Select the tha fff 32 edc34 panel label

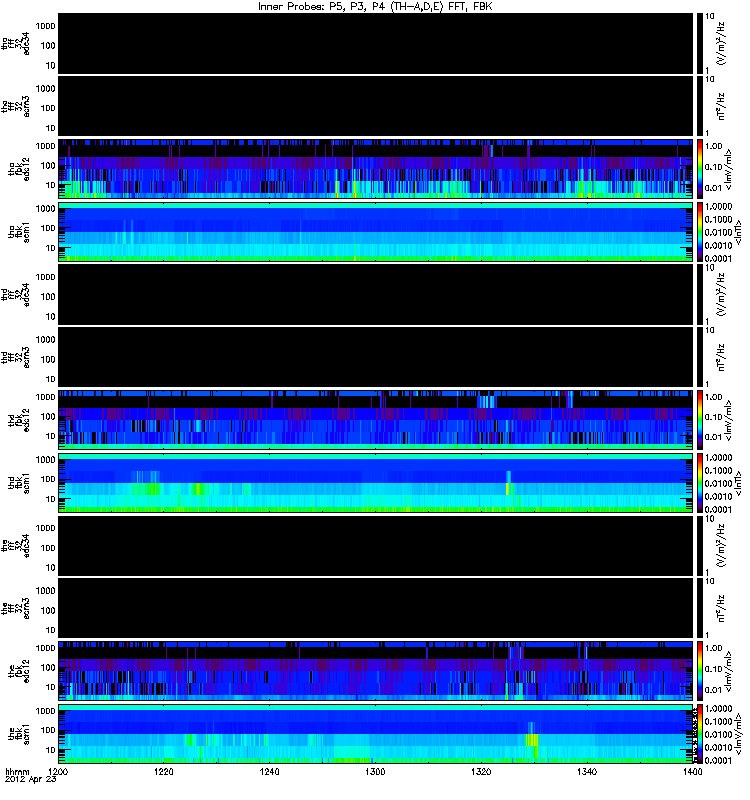click(x=16, y=44)
